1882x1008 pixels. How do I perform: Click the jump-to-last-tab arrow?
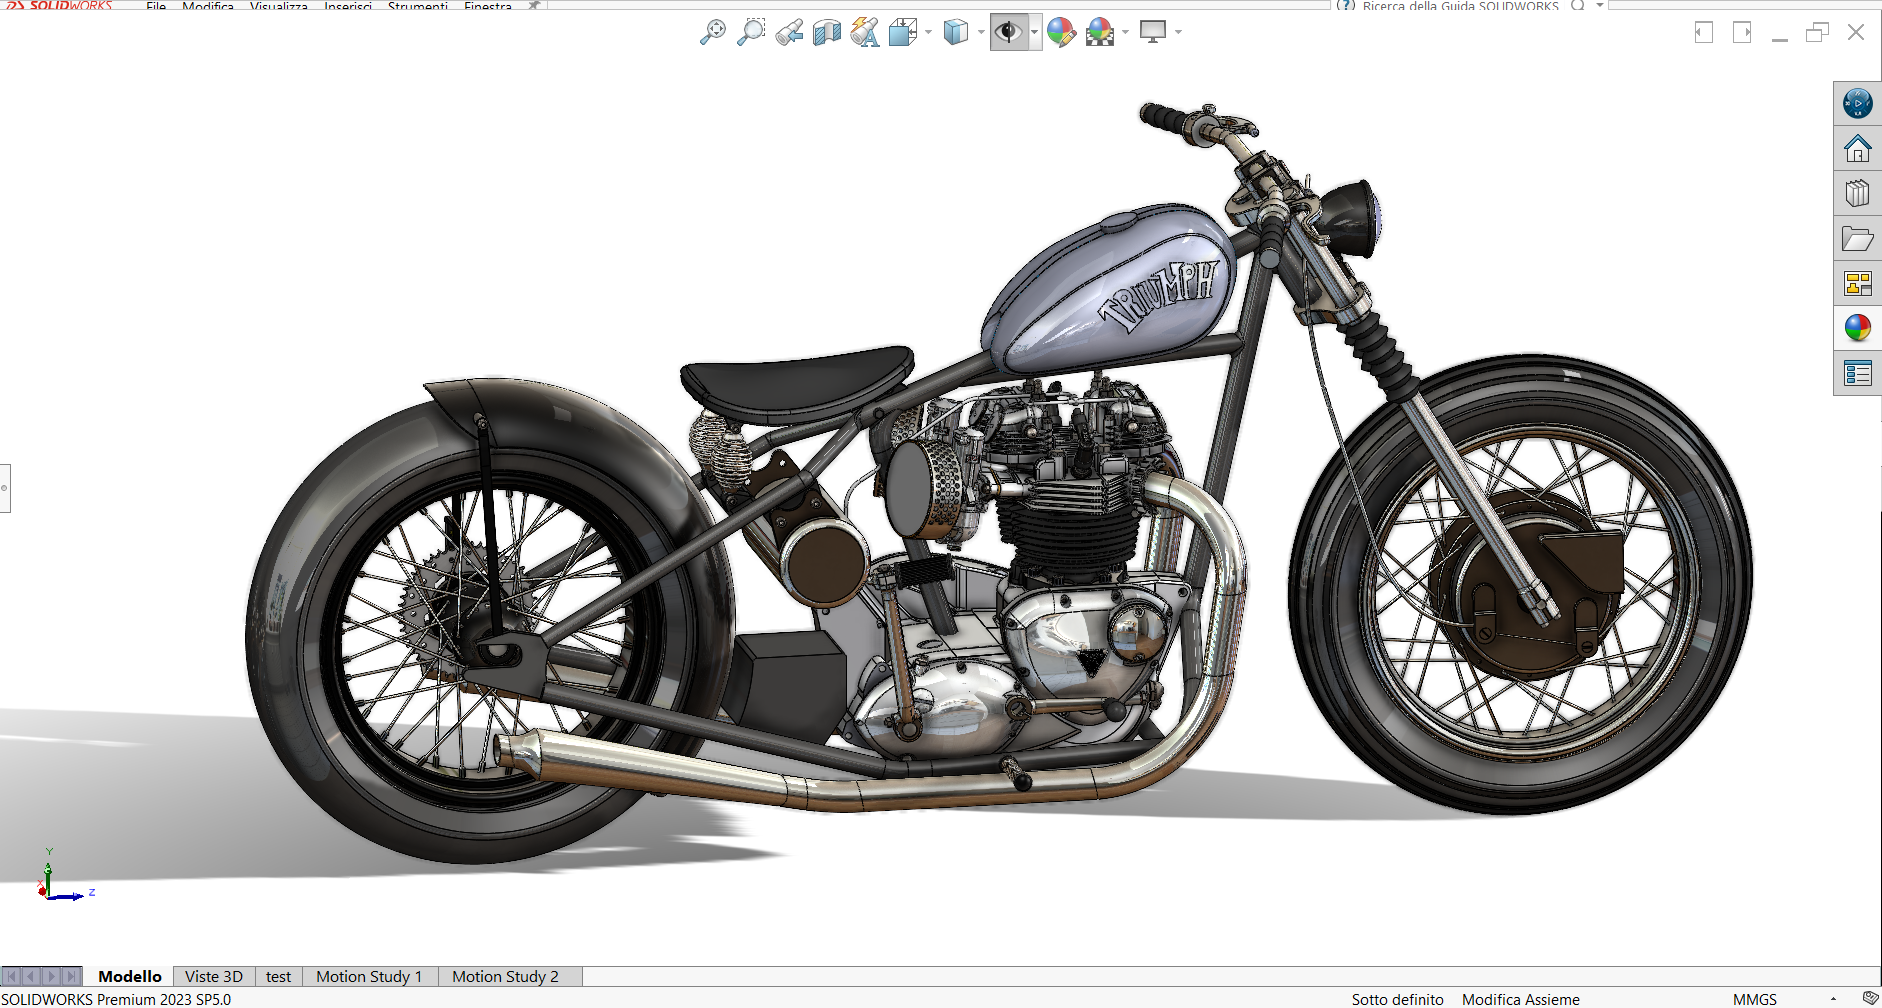pos(72,976)
